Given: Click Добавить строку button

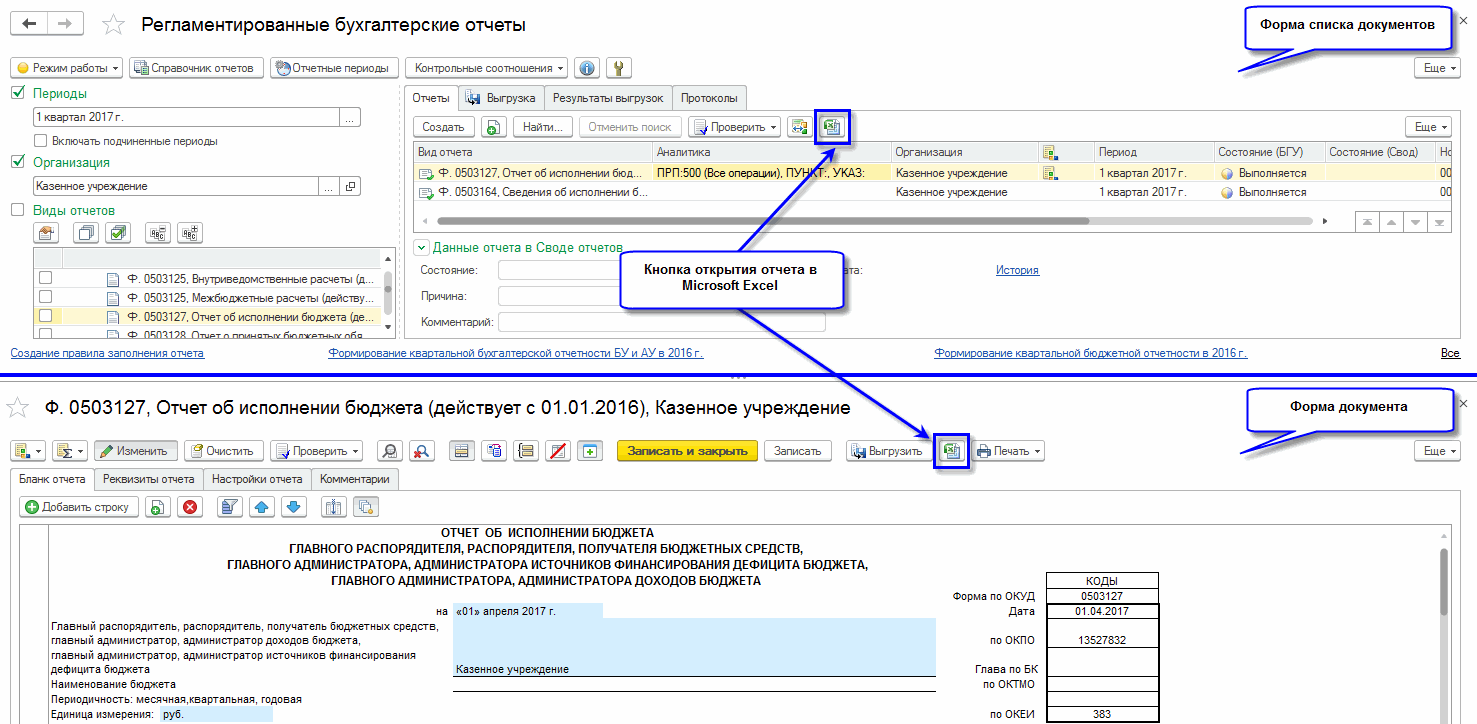Looking at the screenshot, I should 79,507.
